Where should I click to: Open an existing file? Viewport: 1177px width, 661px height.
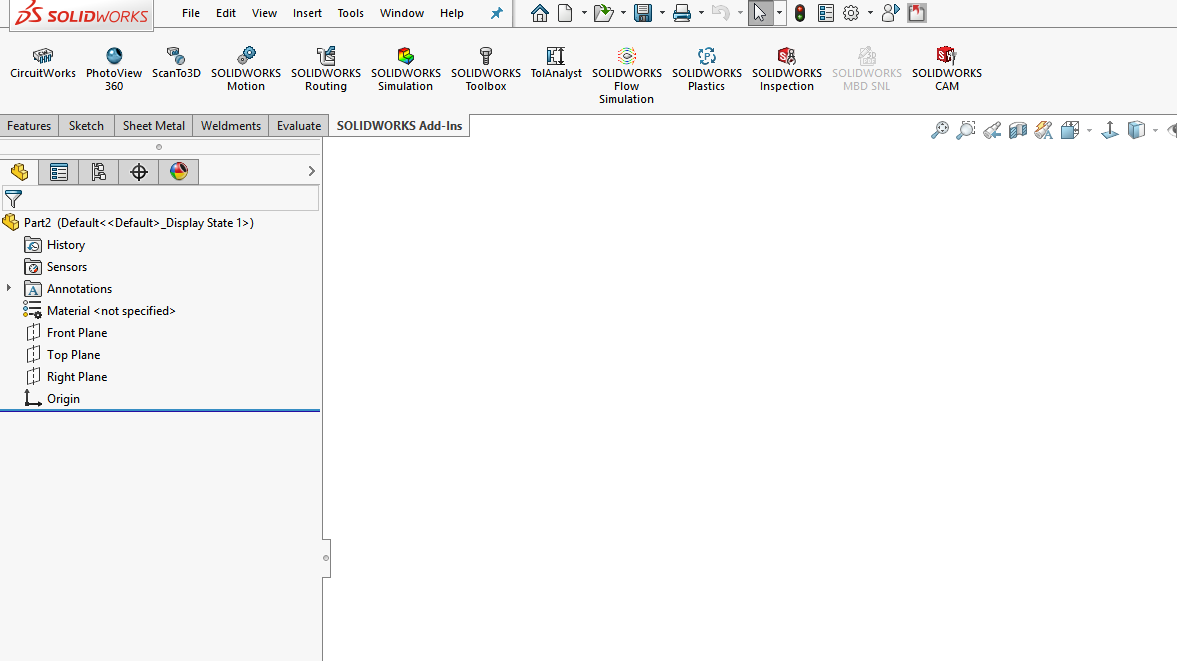603,14
